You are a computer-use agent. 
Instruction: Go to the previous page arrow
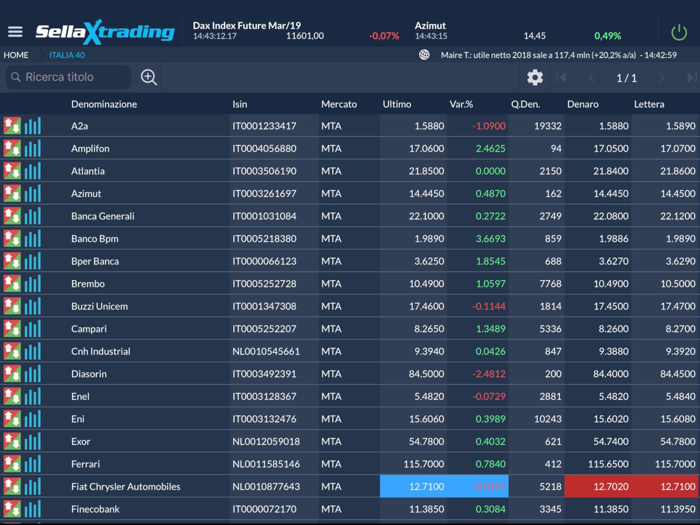(591, 78)
